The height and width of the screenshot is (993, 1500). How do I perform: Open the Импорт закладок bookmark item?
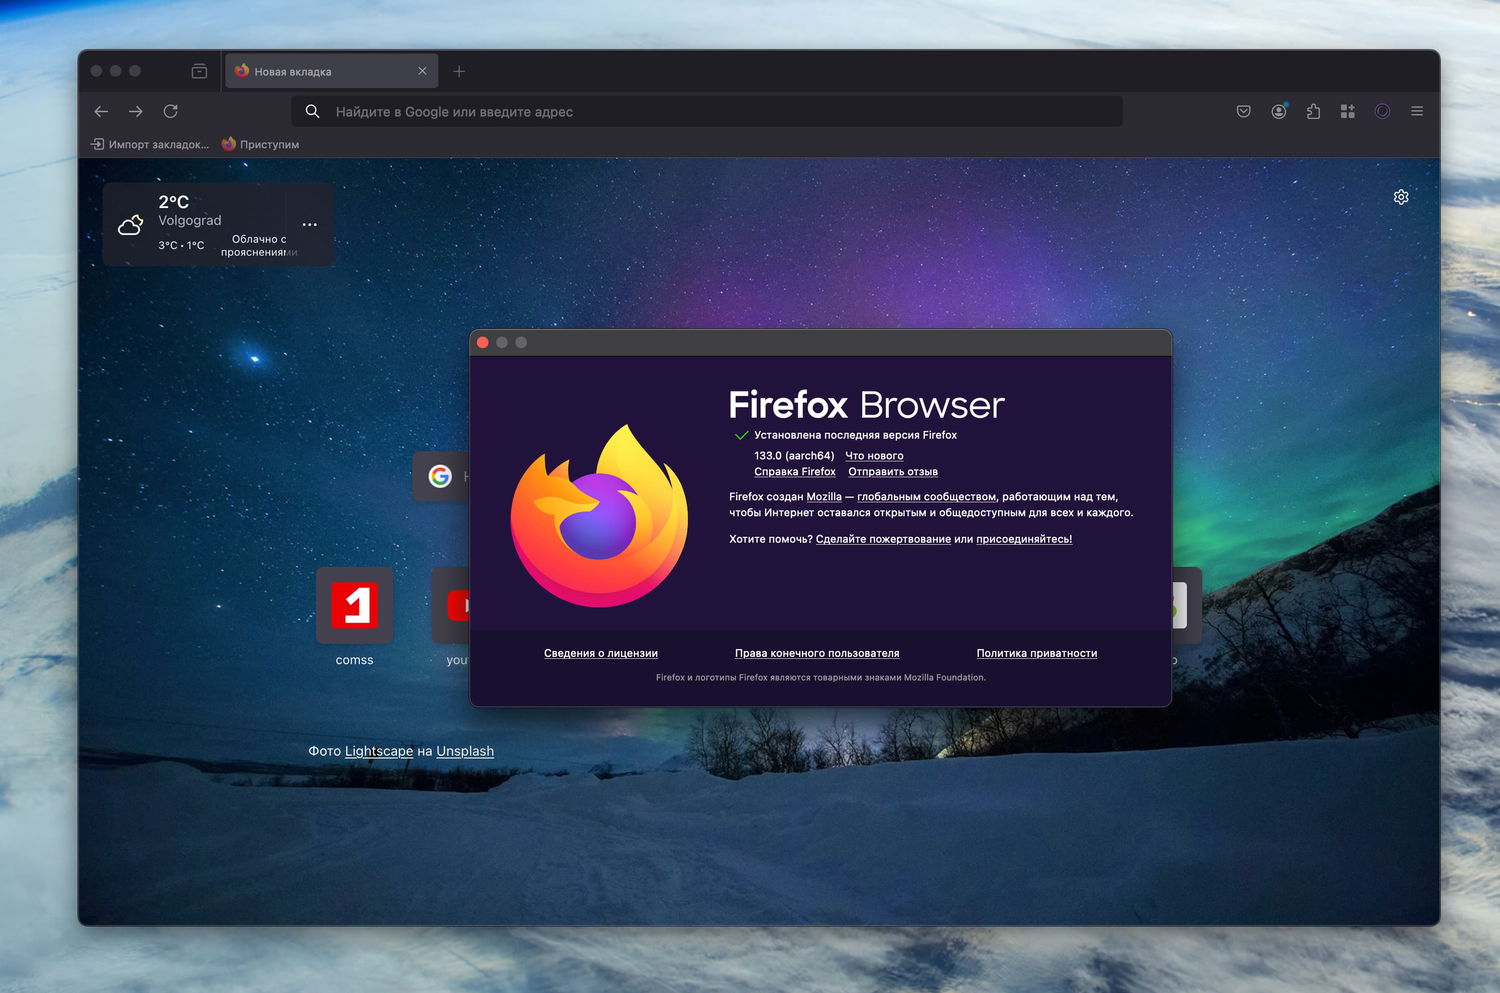point(150,144)
